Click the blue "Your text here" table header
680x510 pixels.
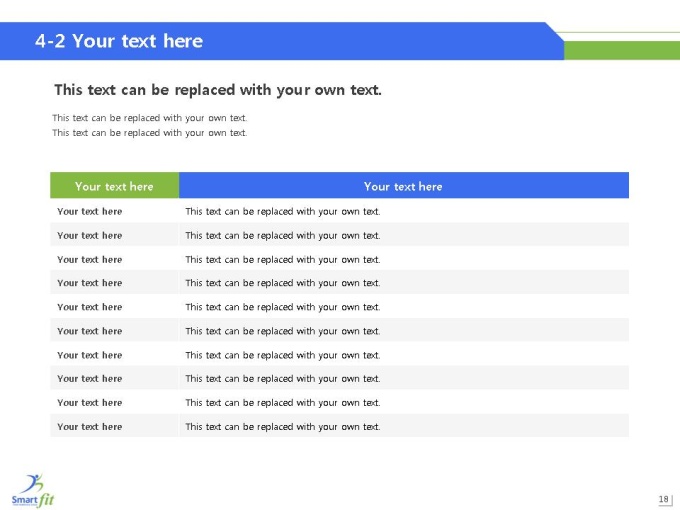(x=404, y=186)
